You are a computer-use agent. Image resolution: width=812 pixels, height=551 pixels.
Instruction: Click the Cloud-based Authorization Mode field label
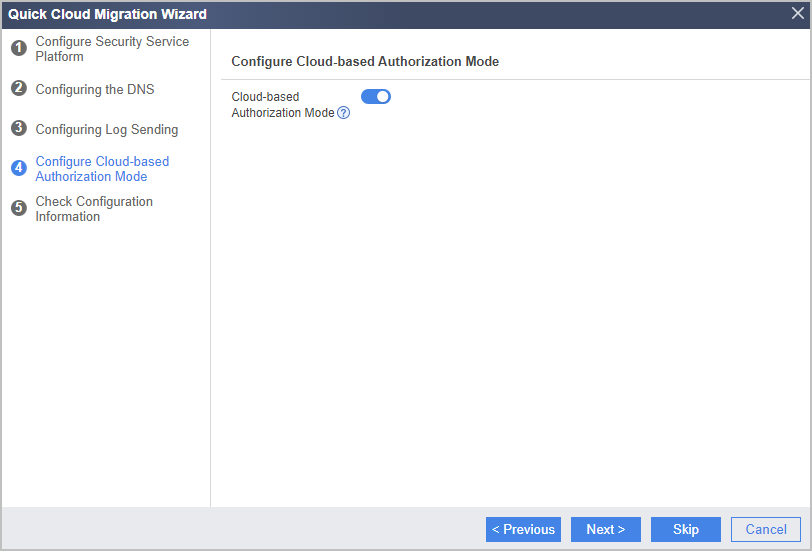pos(283,105)
